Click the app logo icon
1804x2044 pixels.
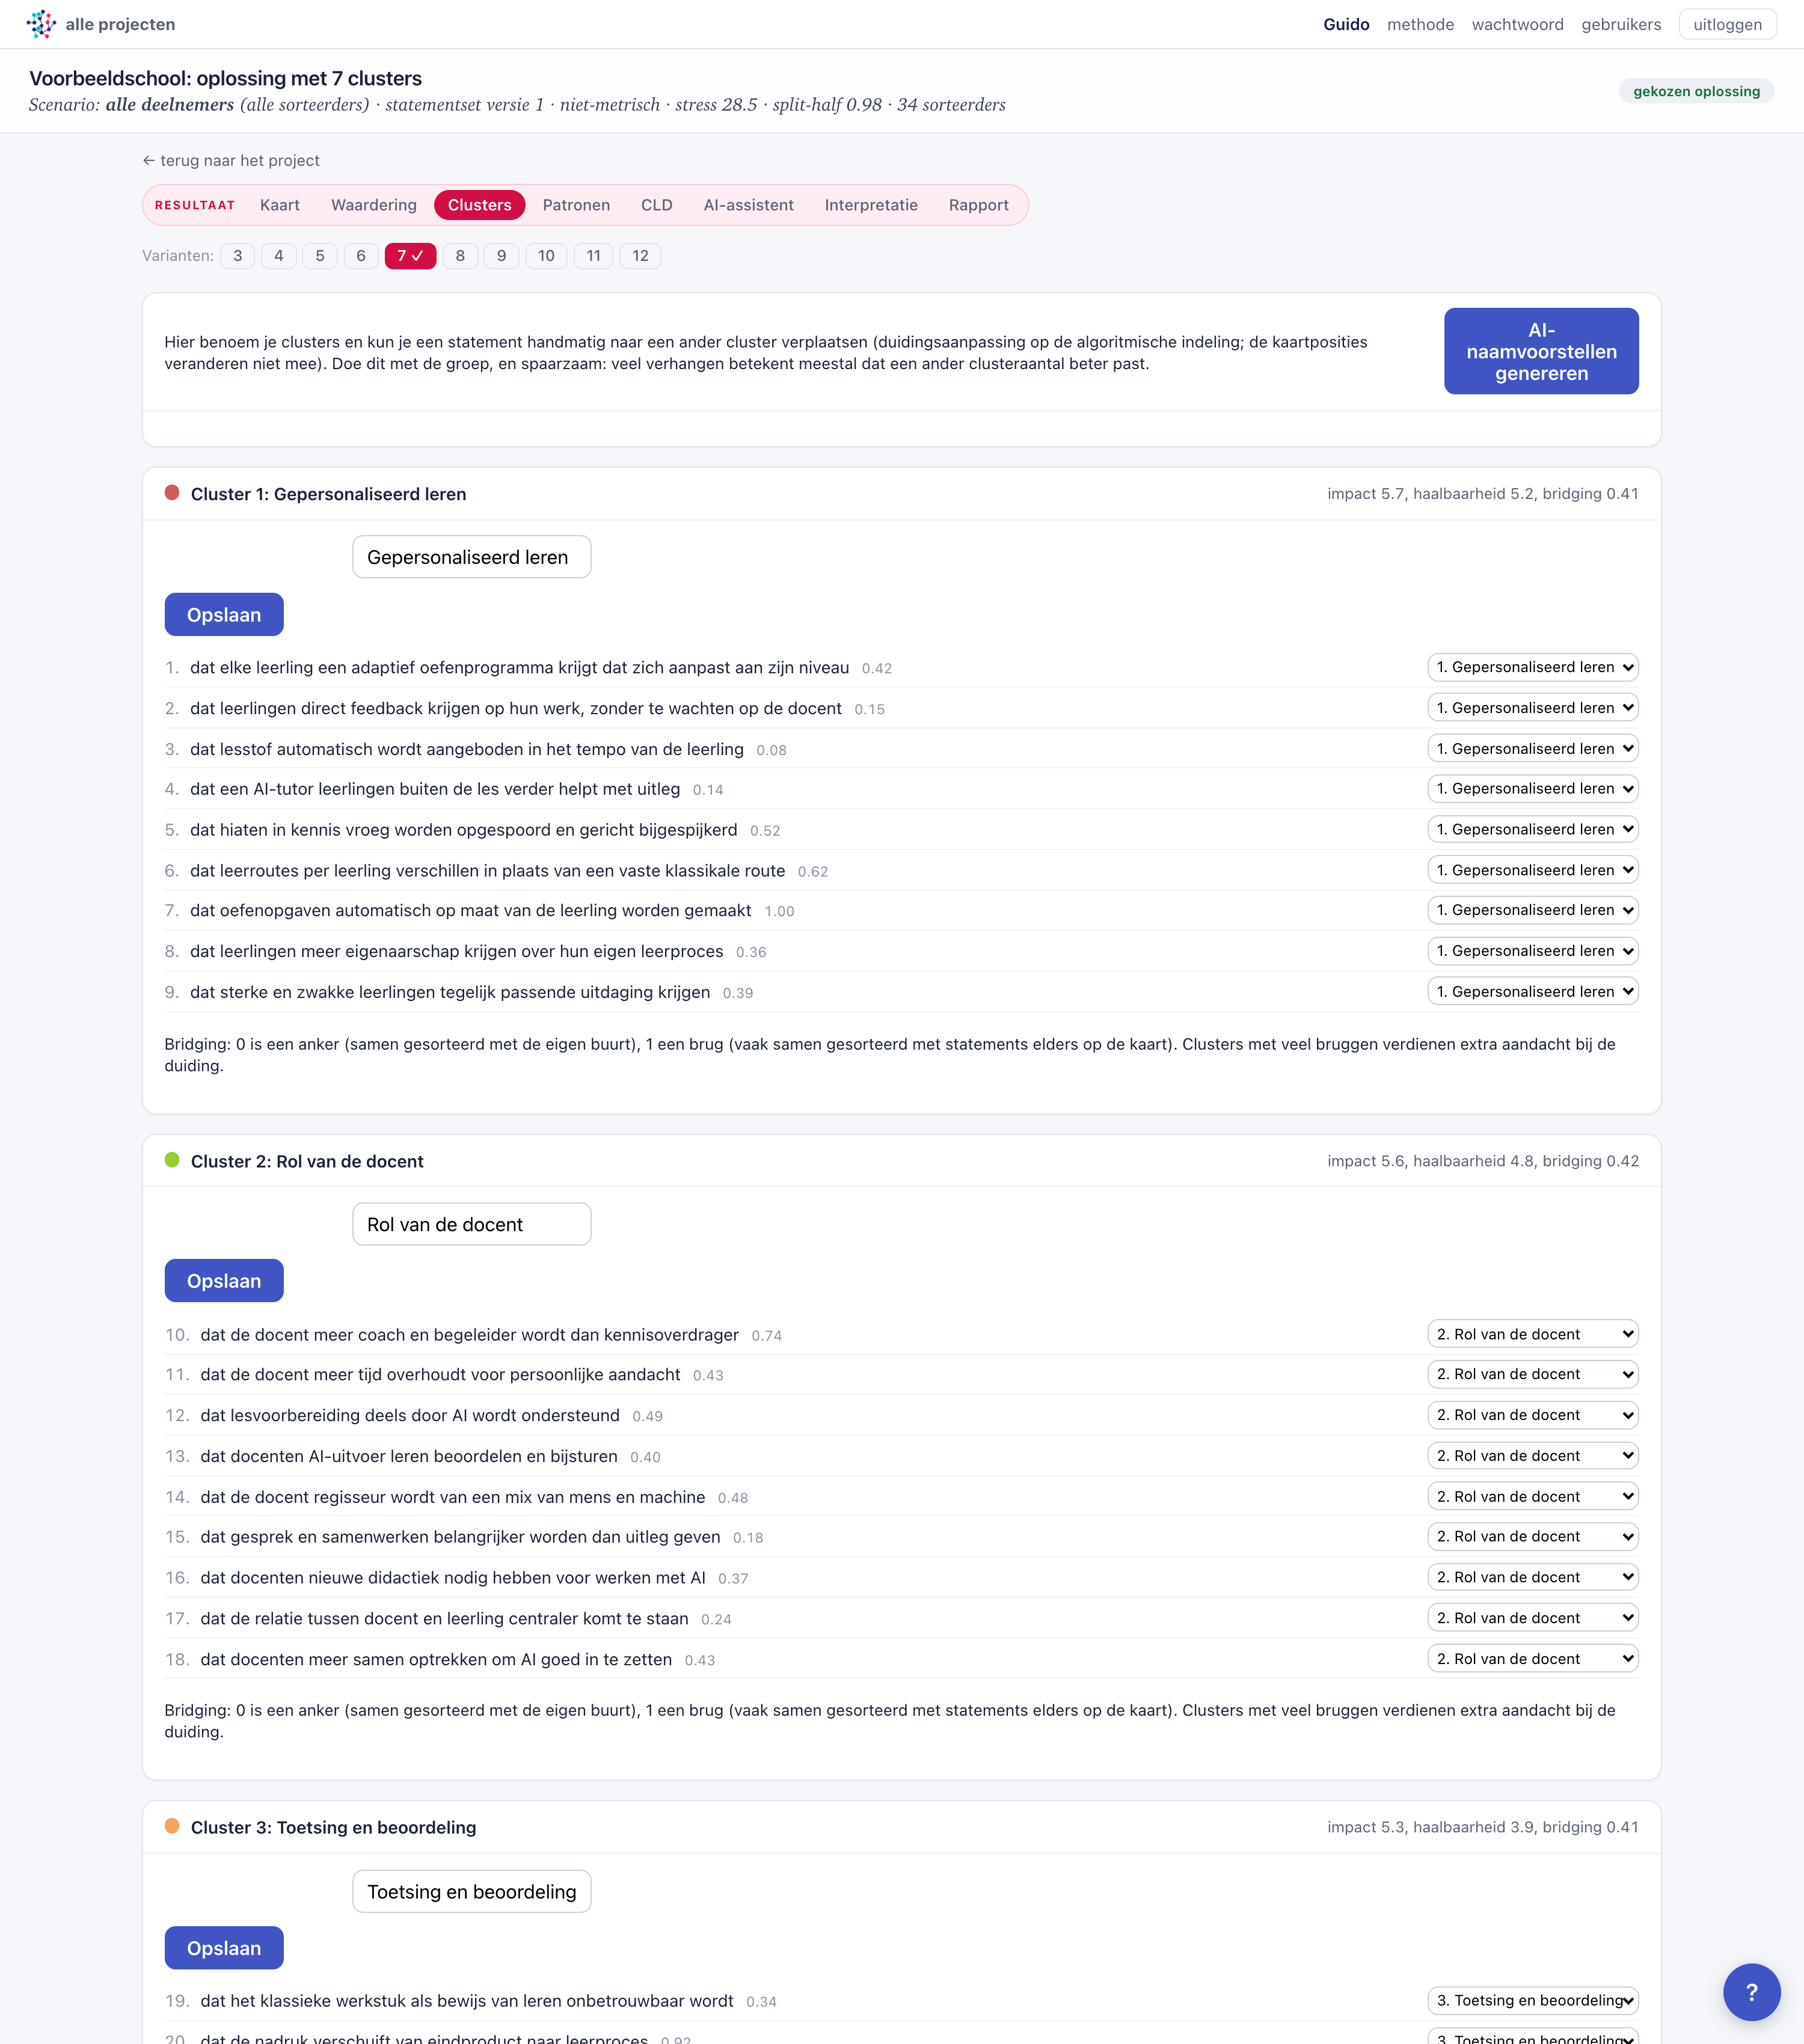[x=41, y=24]
